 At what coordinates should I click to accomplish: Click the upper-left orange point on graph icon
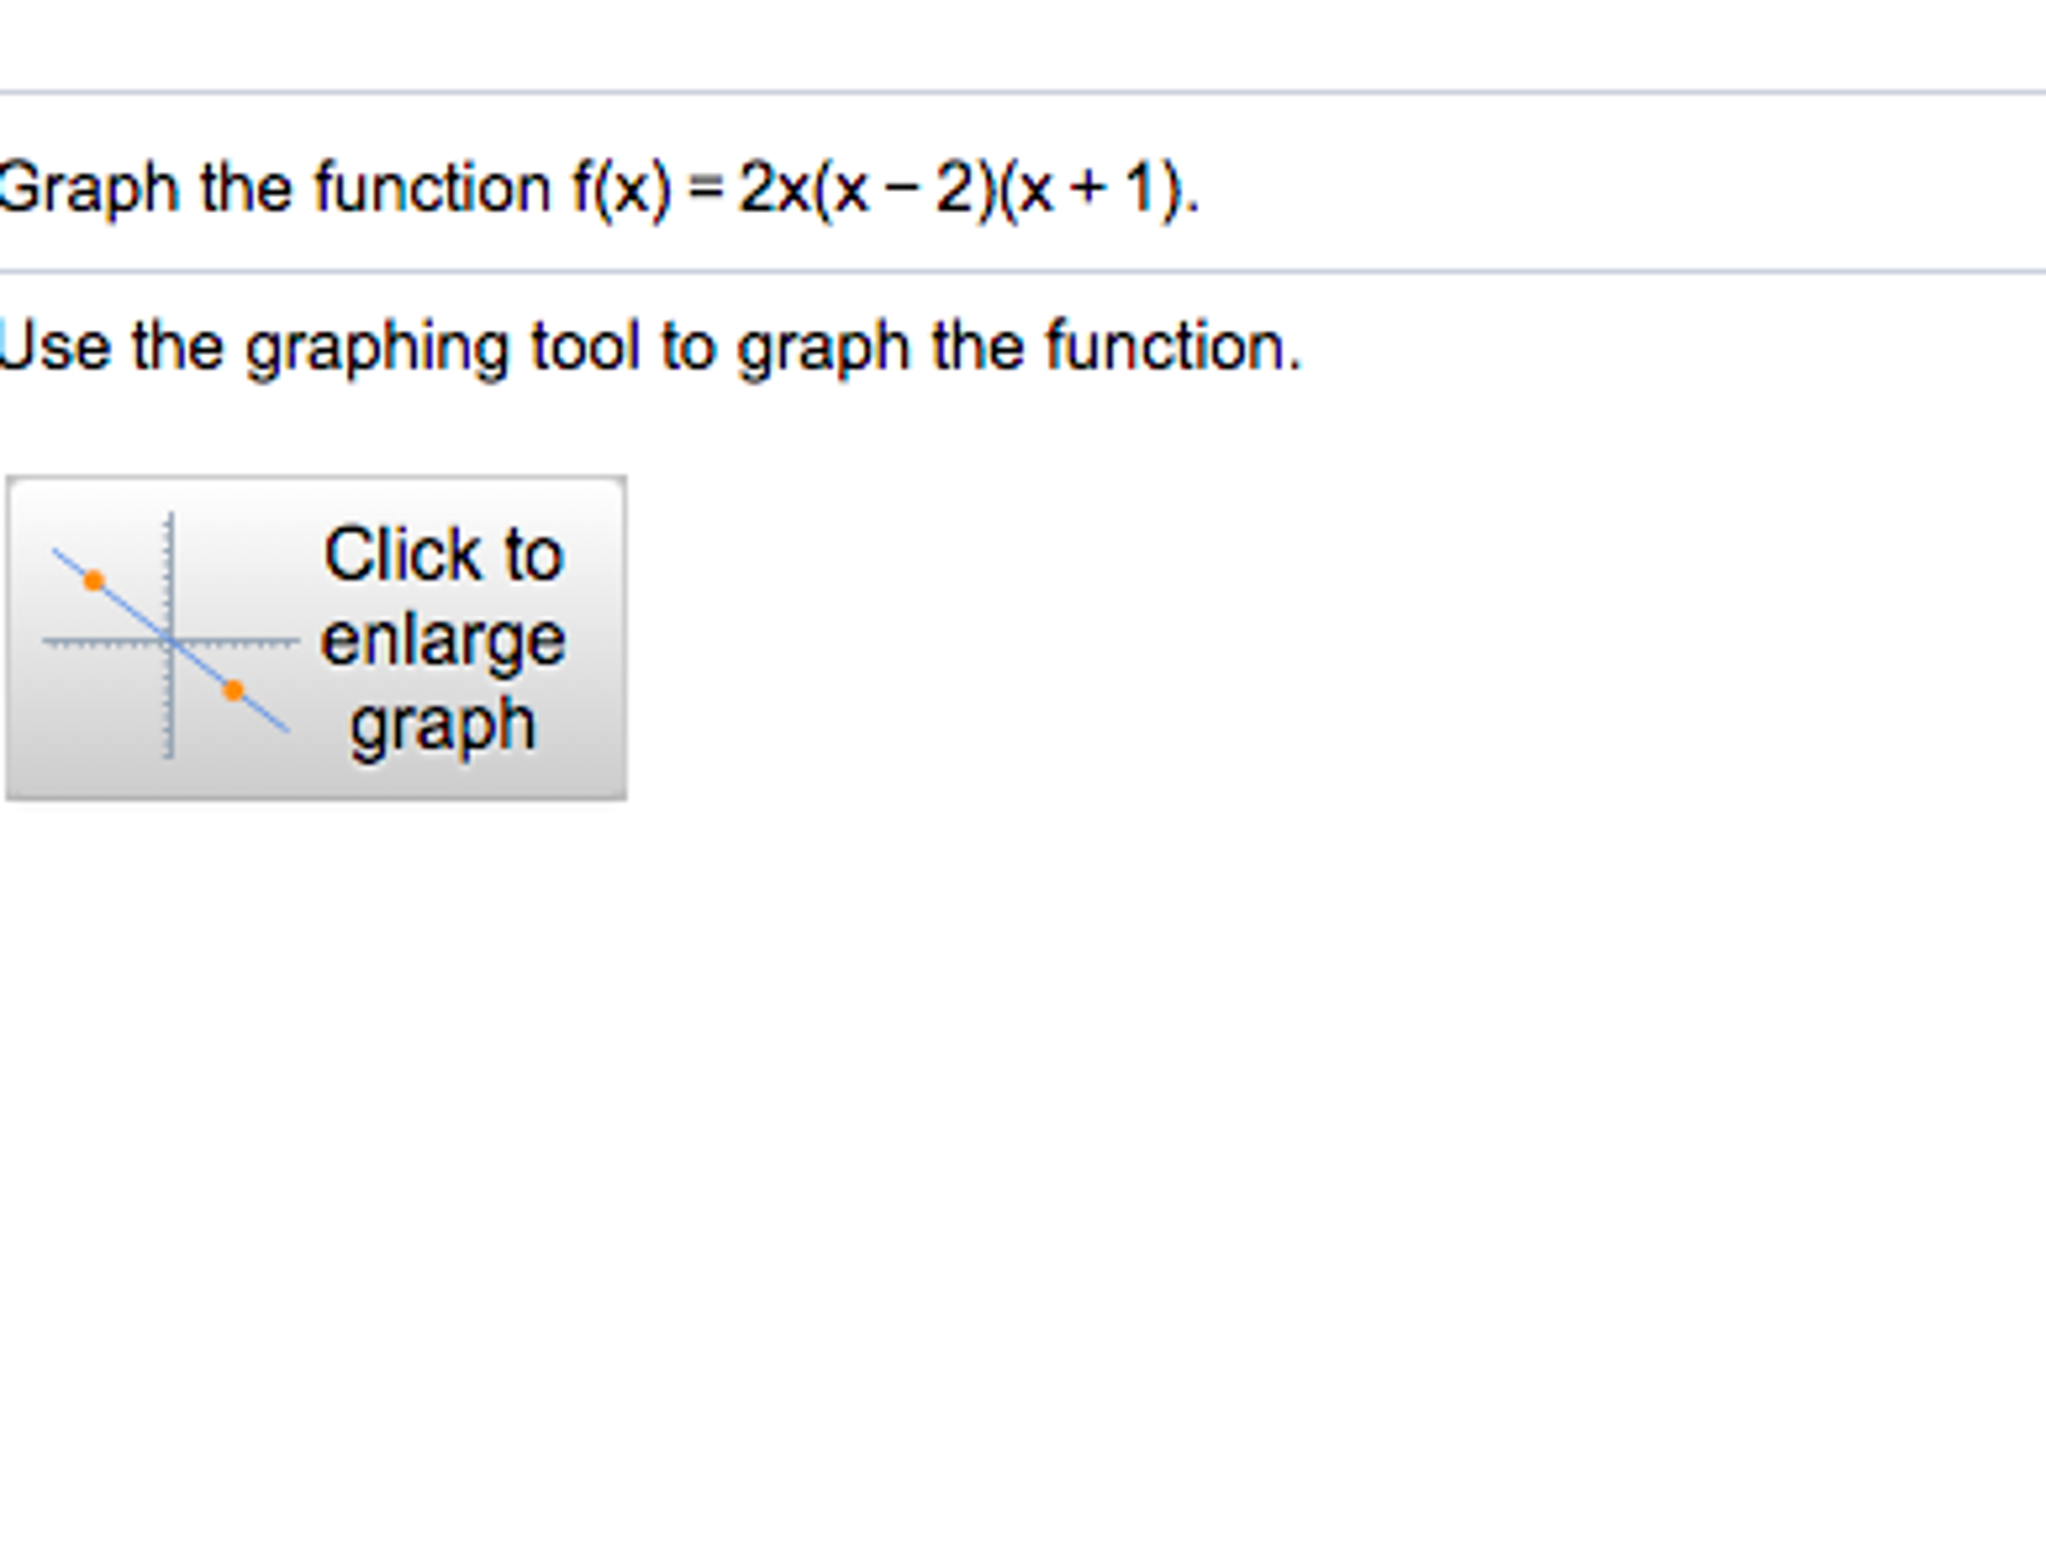(x=94, y=580)
